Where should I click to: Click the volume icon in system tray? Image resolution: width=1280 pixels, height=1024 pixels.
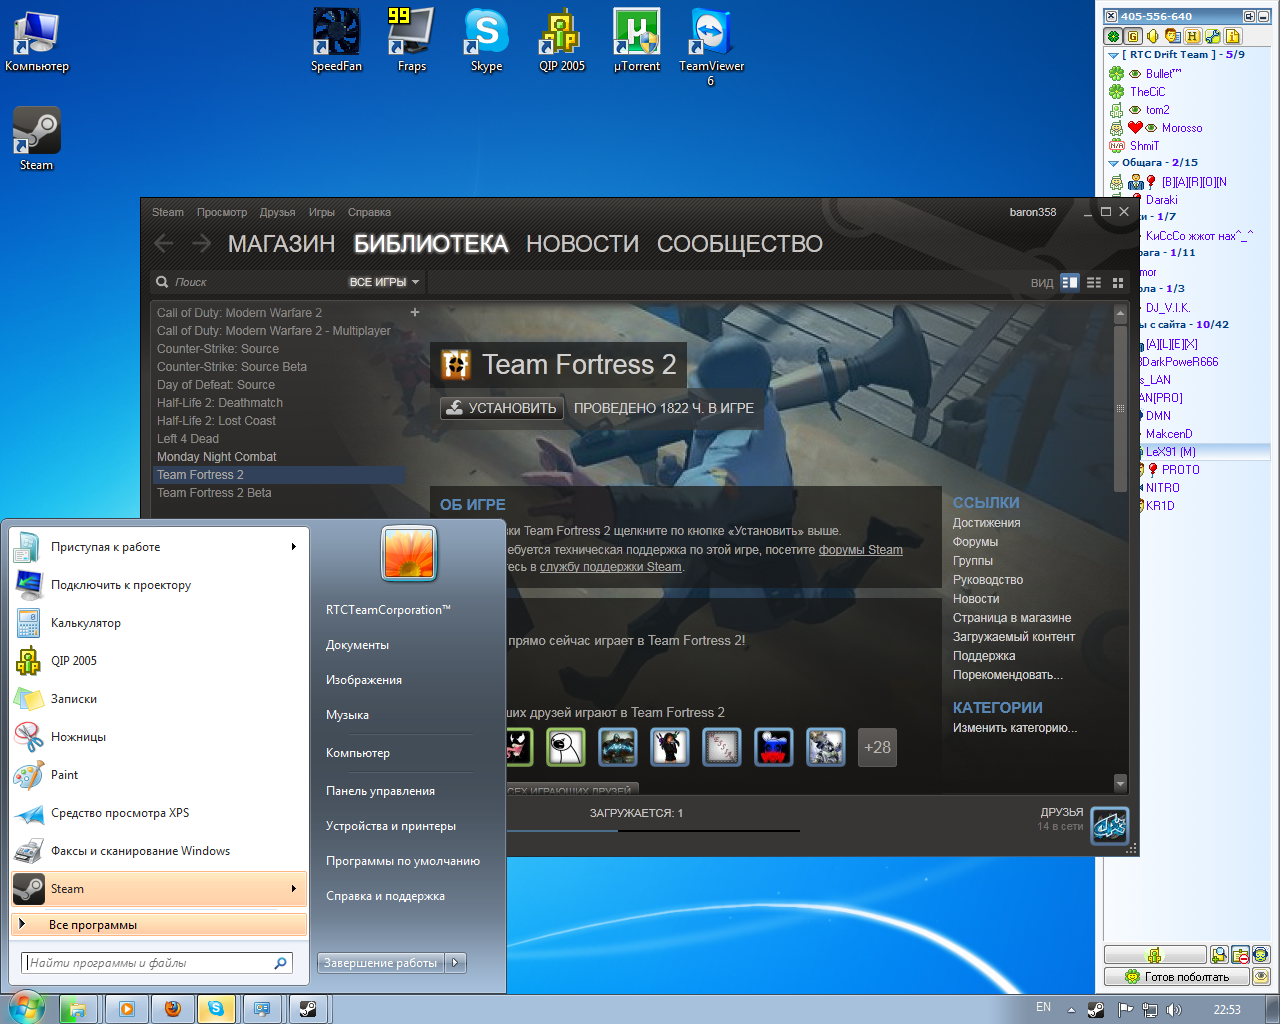1173,1010
